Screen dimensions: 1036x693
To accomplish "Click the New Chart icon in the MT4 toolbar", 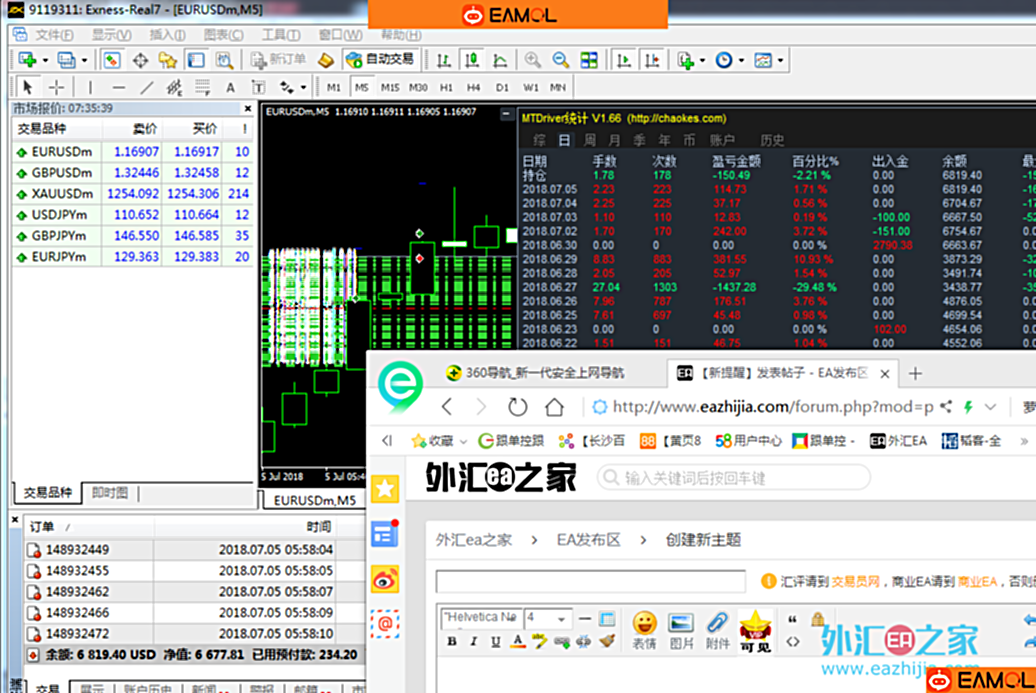I will click(27, 60).
